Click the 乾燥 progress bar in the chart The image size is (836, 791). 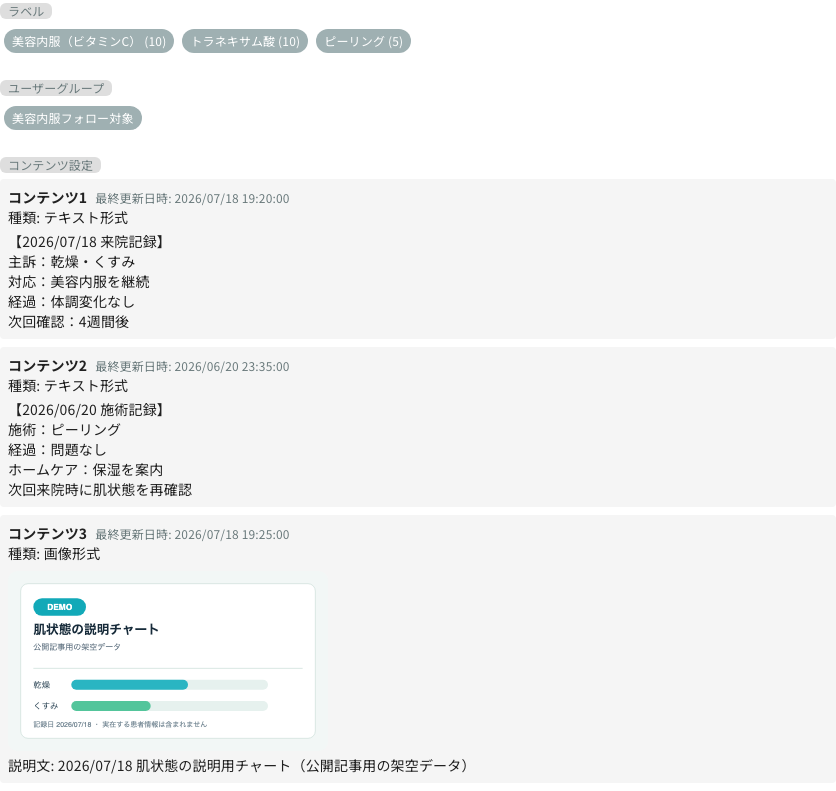click(170, 685)
